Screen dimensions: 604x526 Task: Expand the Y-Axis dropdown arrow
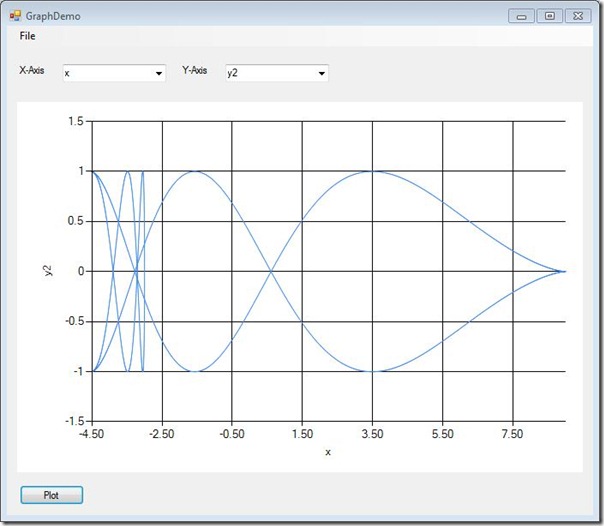[x=322, y=73]
